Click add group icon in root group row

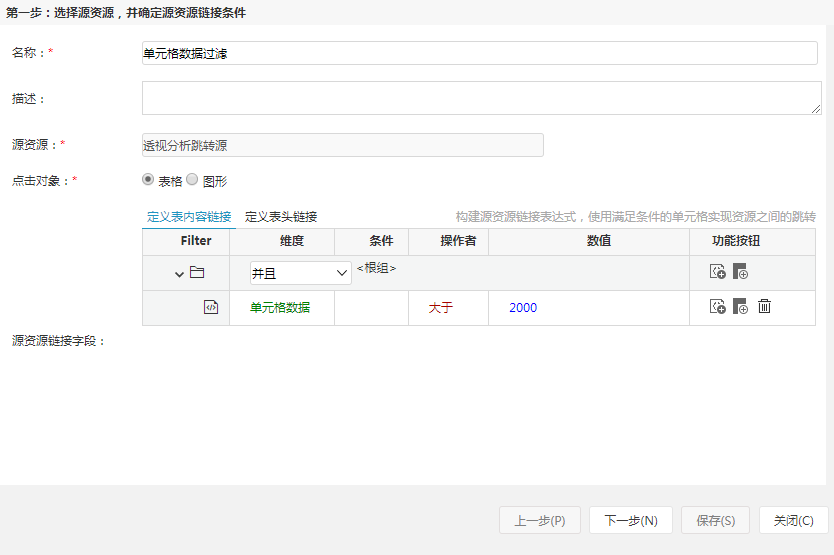pyautogui.click(x=740, y=271)
